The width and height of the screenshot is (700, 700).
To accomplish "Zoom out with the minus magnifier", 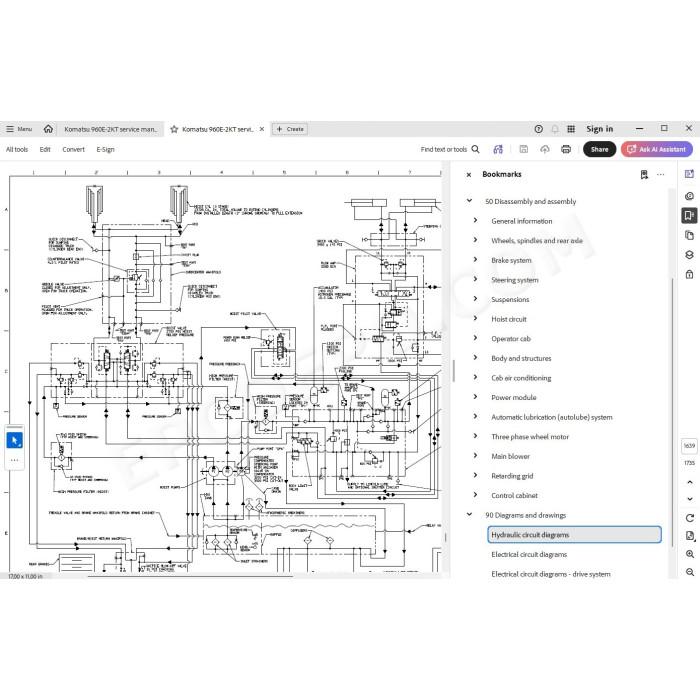I will click(x=690, y=572).
